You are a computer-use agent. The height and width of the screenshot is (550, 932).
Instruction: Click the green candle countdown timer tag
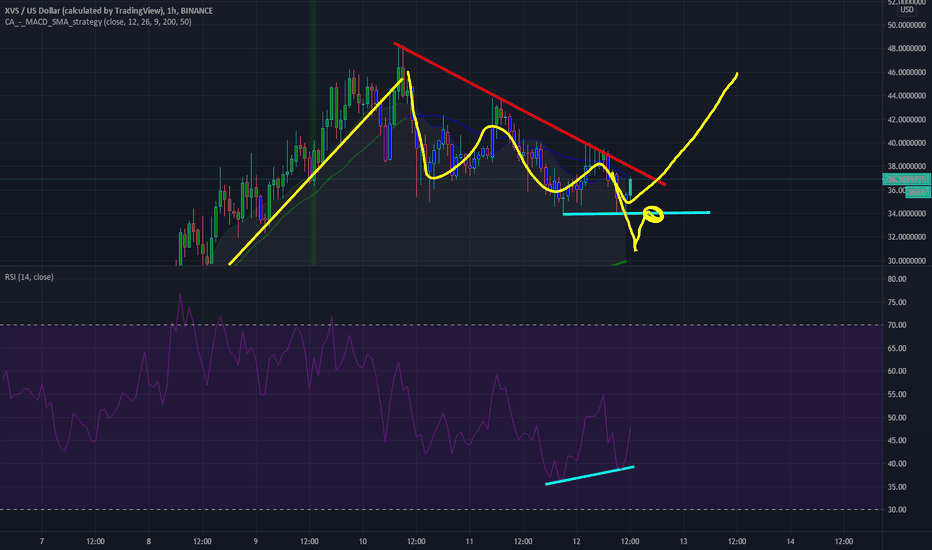918,192
